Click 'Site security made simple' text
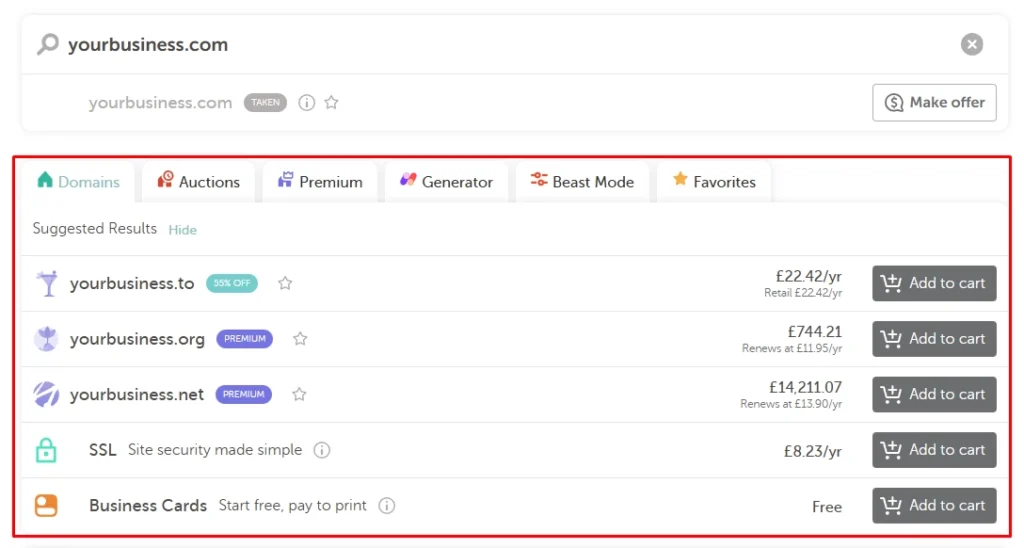Screen dimensions: 1024x548 (215, 450)
